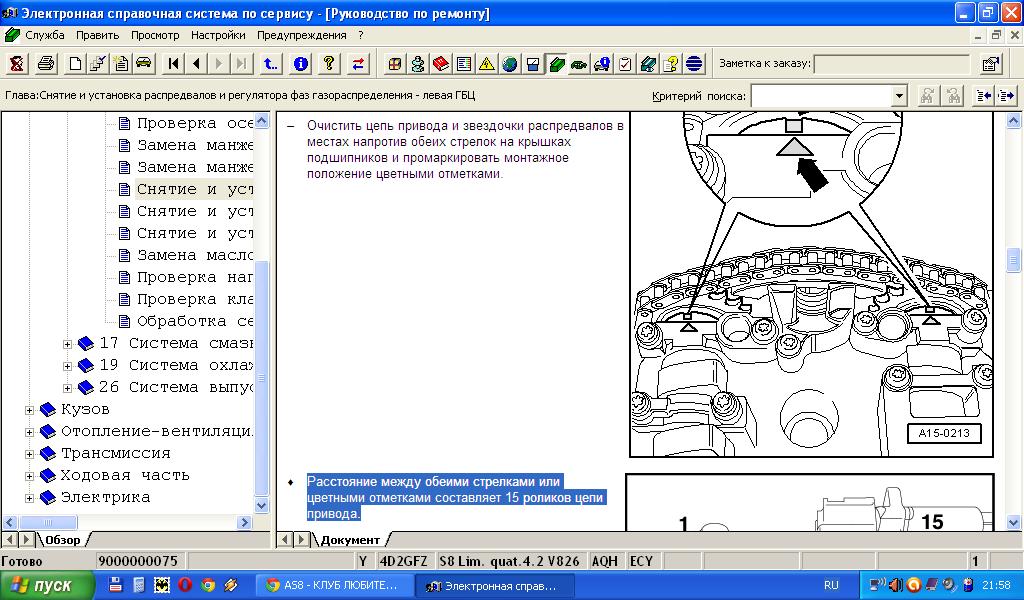The width and height of the screenshot is (1024, 600).
Task: Open help with the yellow question mark icon
Action: point(328,64)
